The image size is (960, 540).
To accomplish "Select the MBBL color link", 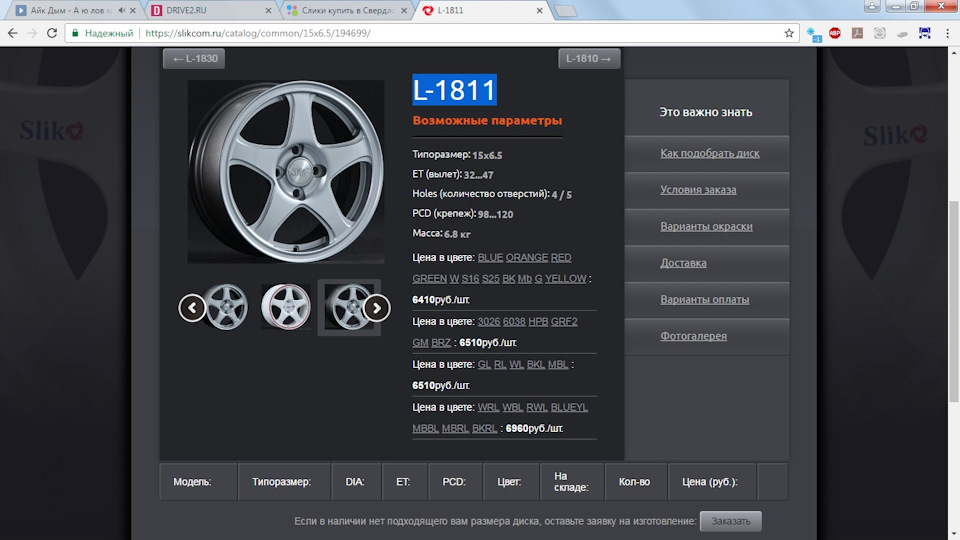I will 426,429.
